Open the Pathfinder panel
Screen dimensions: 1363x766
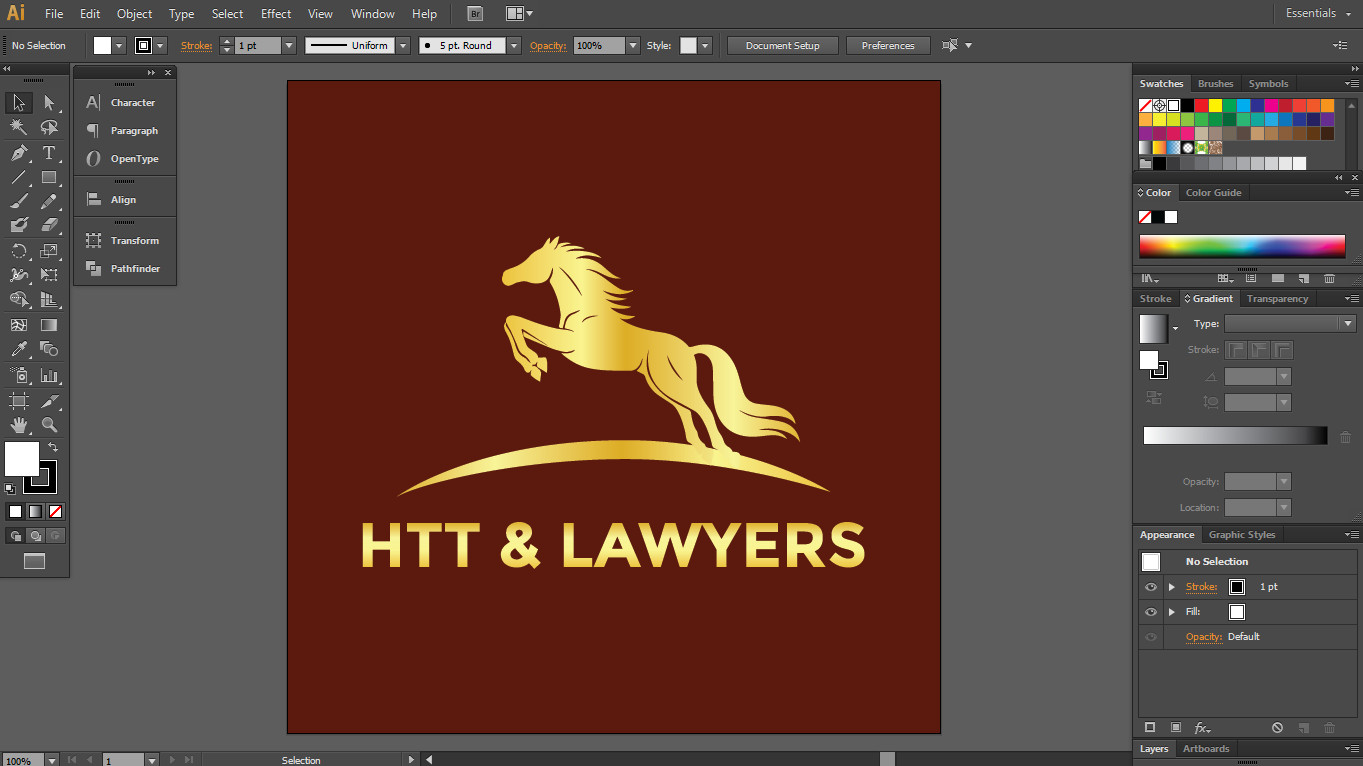124,269
